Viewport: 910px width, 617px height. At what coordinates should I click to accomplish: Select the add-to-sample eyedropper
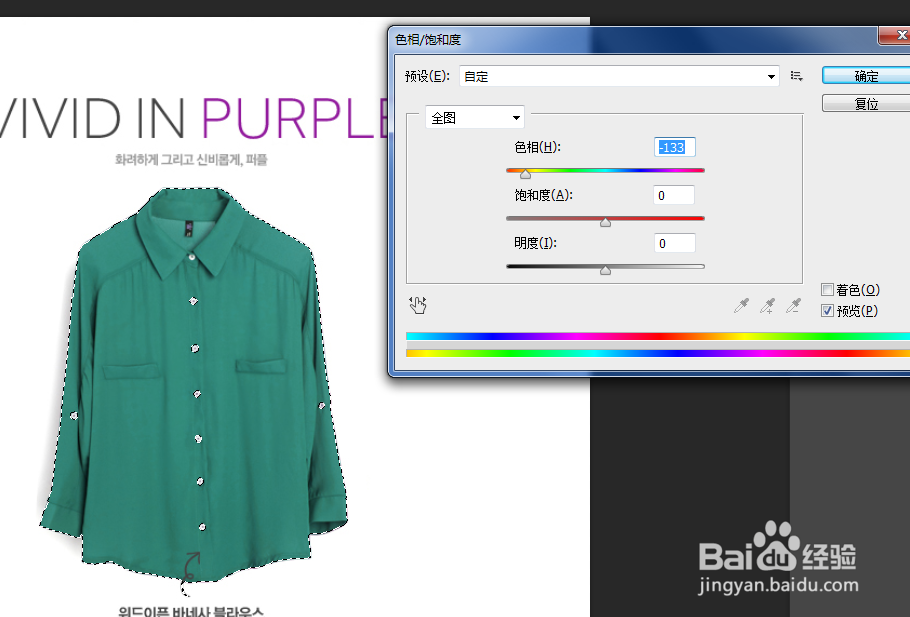point(767,306)
